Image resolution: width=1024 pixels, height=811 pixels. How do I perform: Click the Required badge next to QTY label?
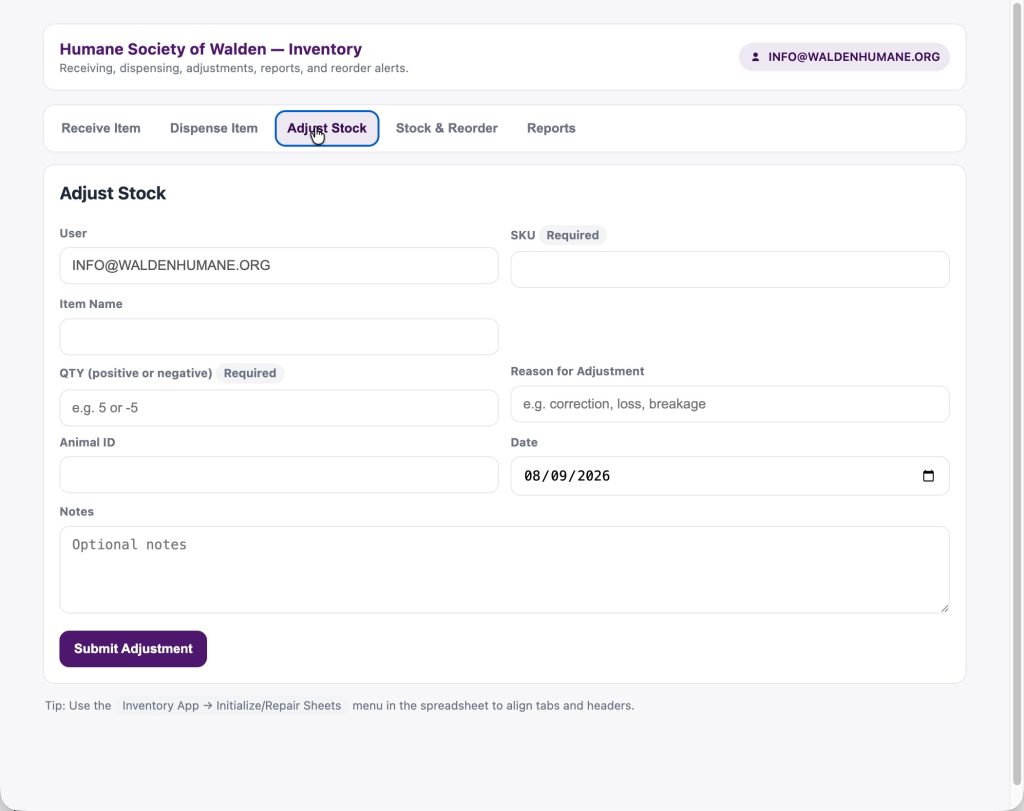249,373
